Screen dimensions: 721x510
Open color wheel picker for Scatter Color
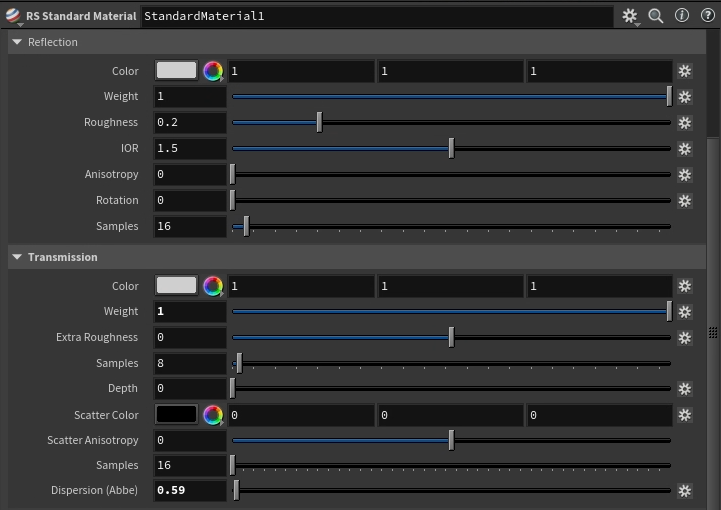click(212, 415)
